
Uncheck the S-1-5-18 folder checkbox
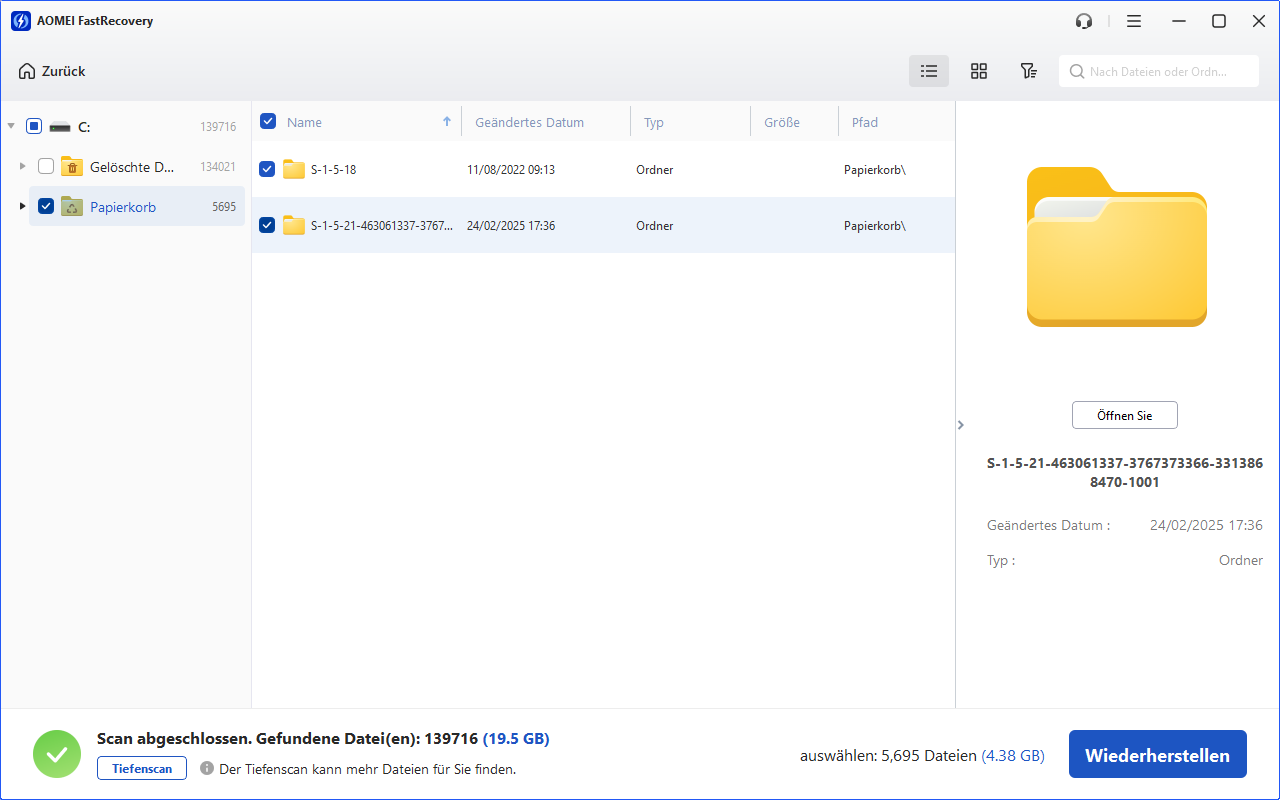pos(267,169)
